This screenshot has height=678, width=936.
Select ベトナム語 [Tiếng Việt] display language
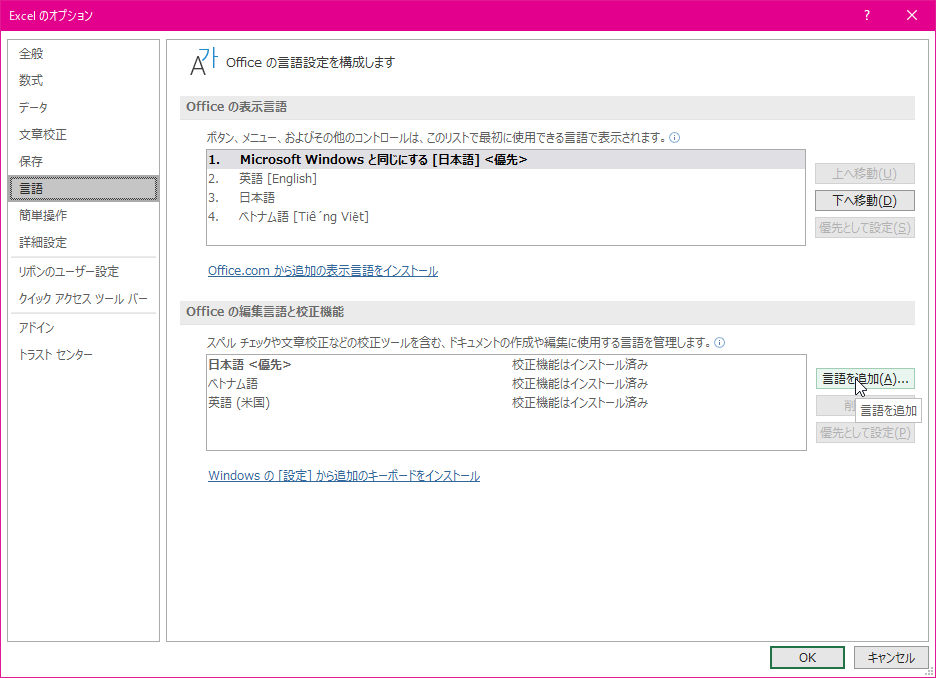[x=506, y=217]
